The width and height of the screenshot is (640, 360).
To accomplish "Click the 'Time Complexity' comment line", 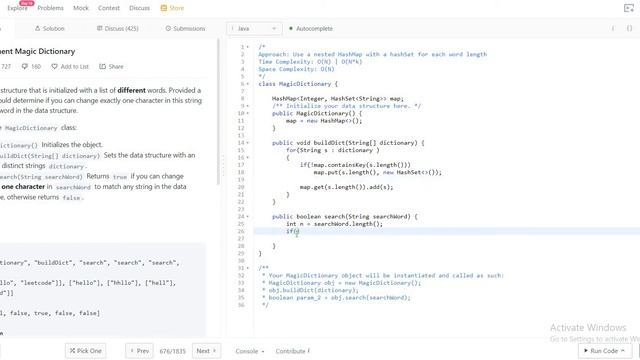I will pyautogui.click(x=310, y=62).
